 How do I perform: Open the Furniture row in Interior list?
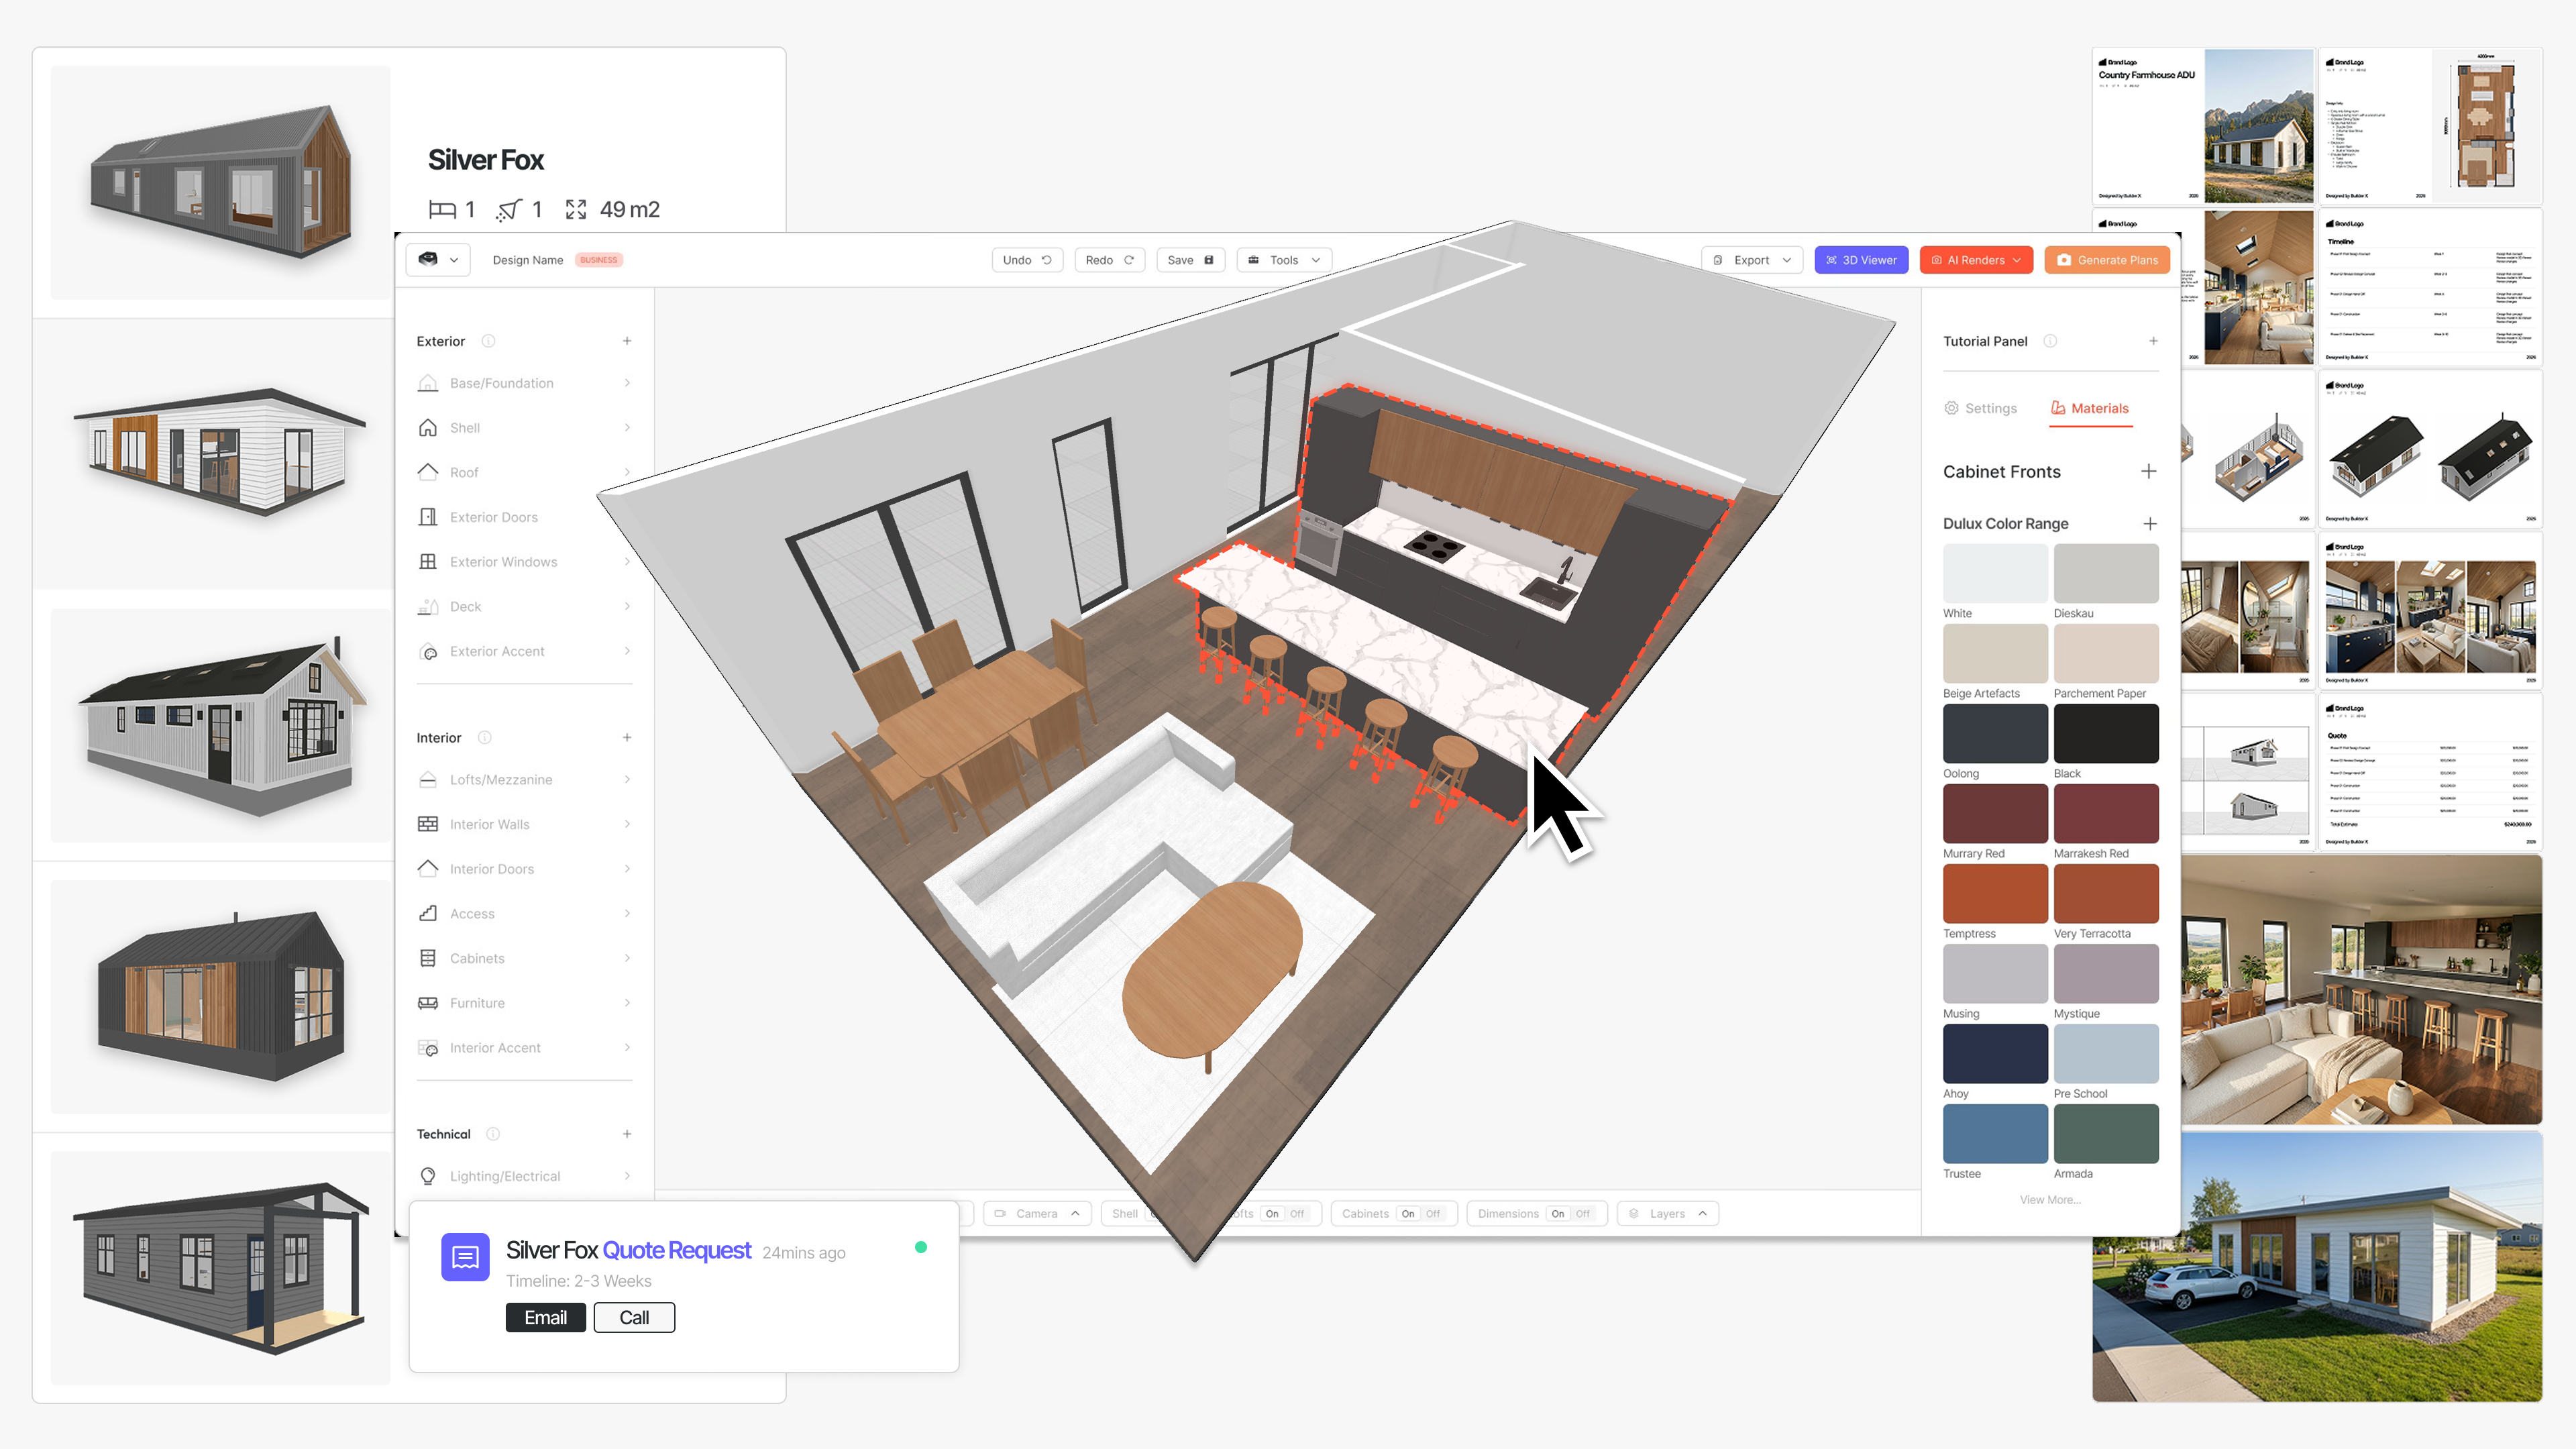coord(525,1003)
